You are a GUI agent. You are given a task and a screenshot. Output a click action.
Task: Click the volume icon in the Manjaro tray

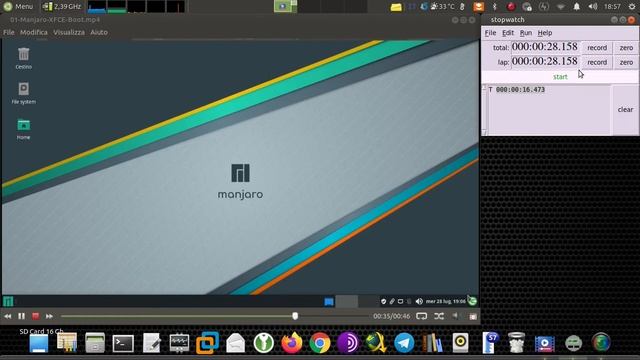[x=419, y=301]
